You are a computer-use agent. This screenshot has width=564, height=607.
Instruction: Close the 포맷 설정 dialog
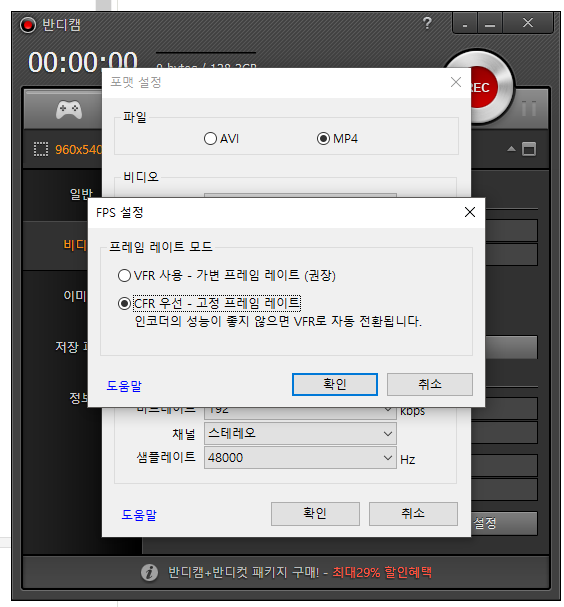(456, 82)
